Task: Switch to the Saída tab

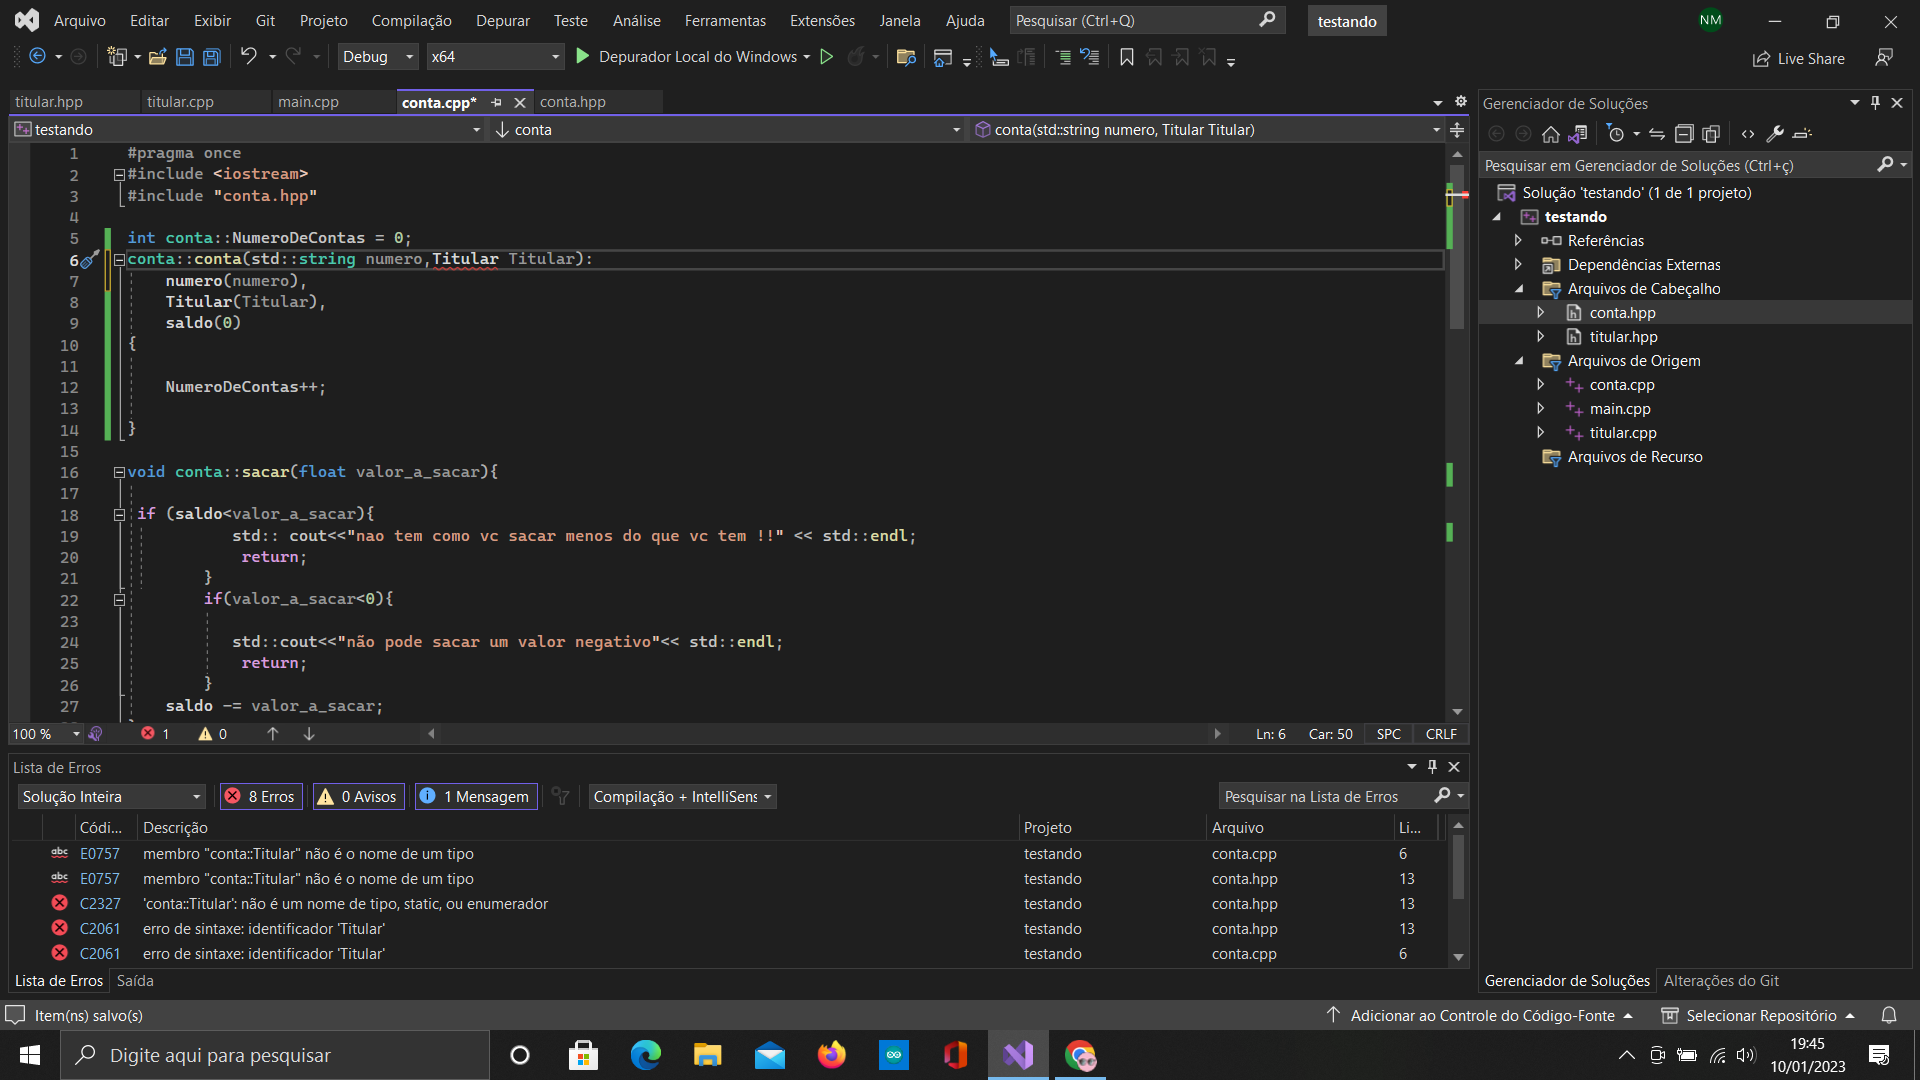Action: click(x=135, y=981)
